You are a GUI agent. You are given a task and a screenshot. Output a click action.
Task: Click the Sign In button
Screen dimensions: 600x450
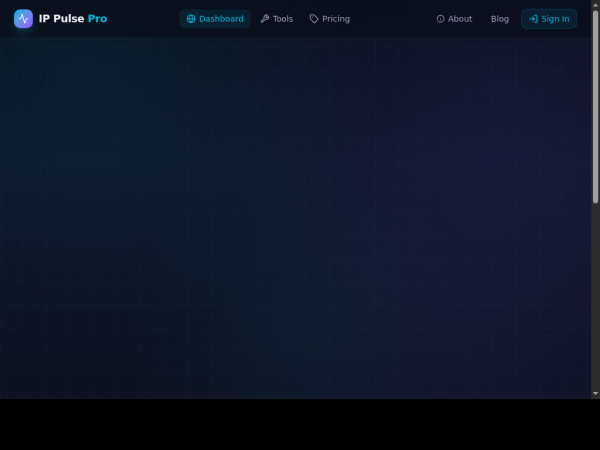pos(549,19)
